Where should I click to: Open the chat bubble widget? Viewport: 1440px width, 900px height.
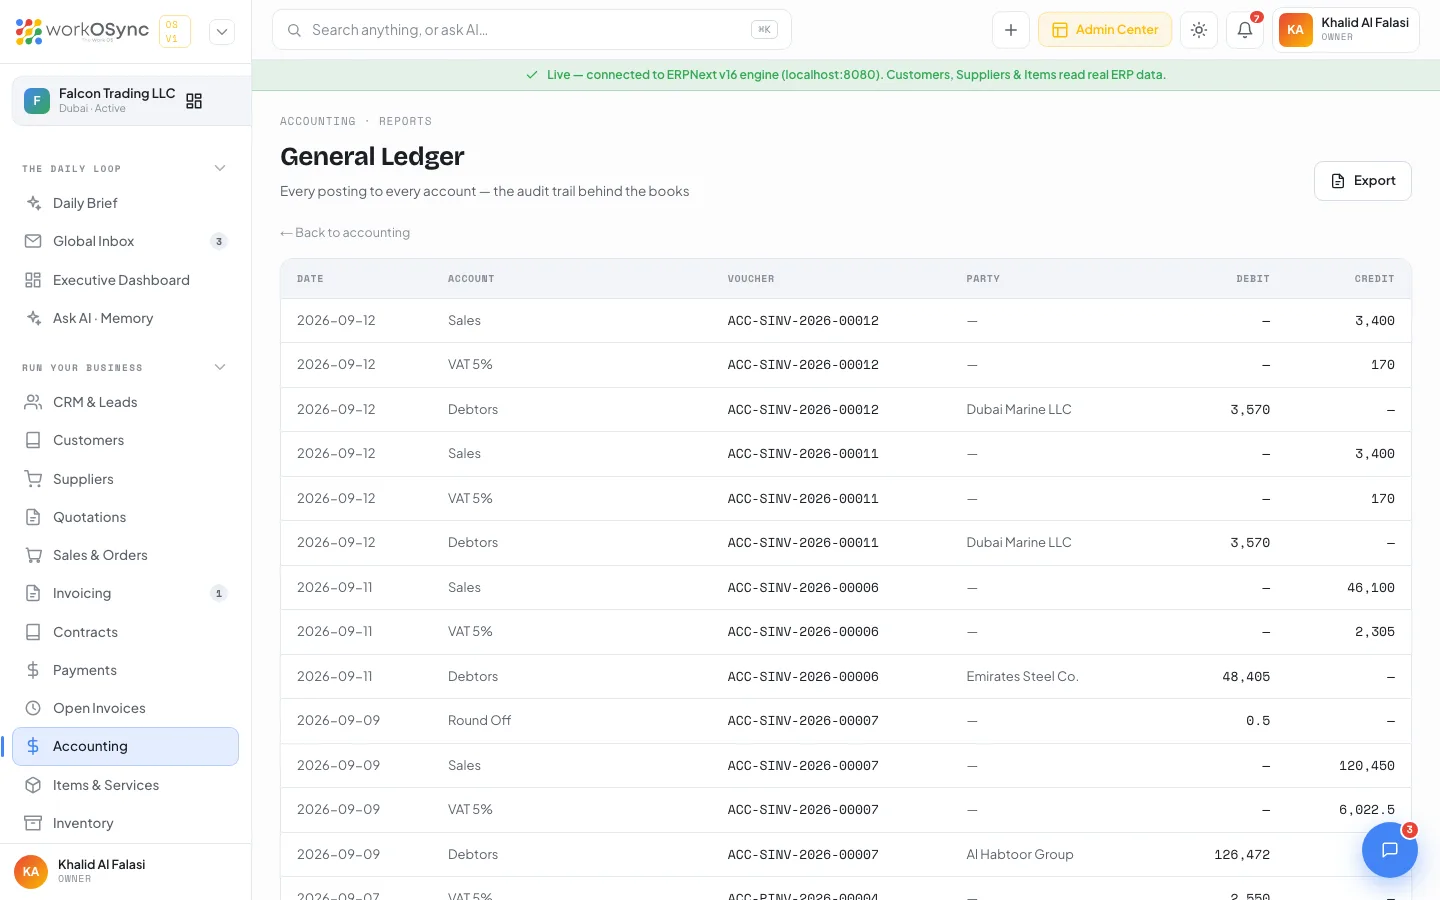tap(1390, 850)
